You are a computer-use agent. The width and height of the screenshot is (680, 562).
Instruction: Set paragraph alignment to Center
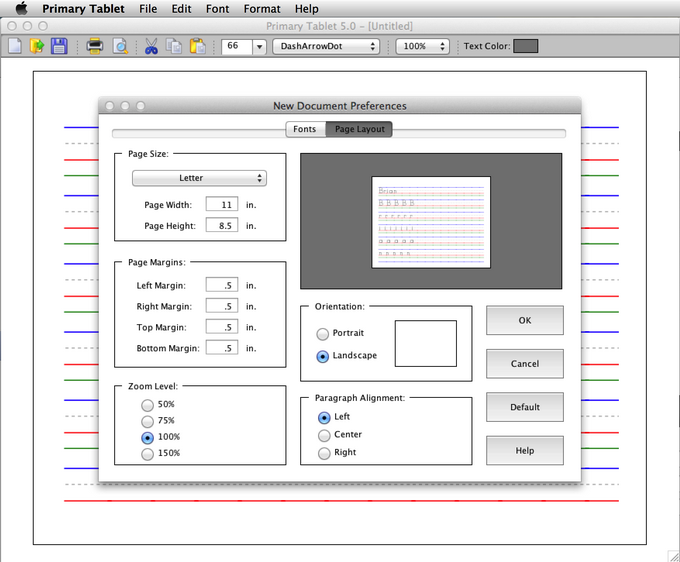[324, 435]
